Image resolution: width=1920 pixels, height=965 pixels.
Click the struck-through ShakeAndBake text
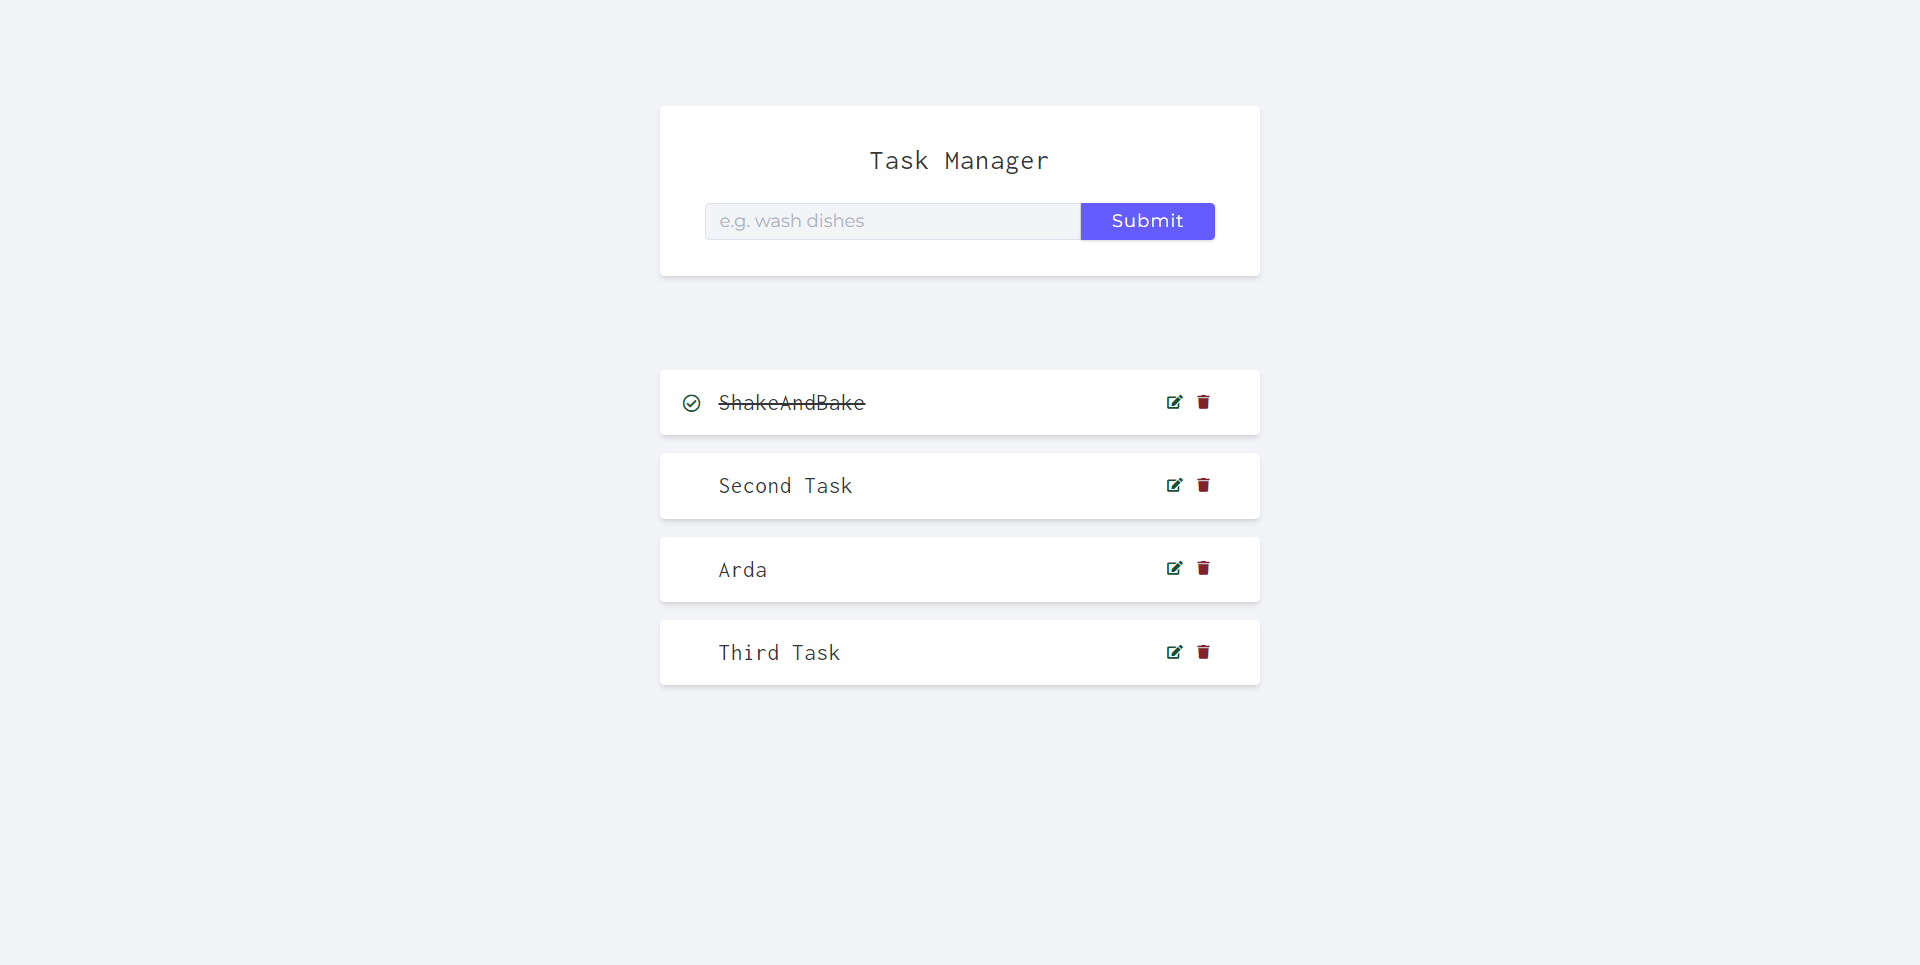point(790,403)
